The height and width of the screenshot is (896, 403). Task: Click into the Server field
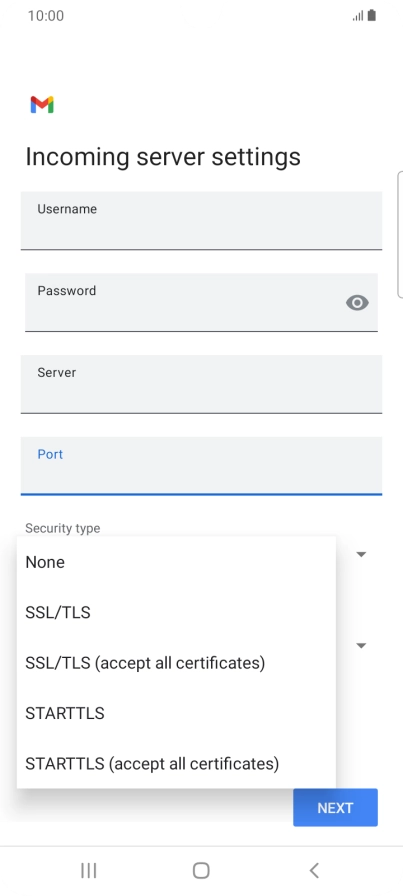(201, 384)
